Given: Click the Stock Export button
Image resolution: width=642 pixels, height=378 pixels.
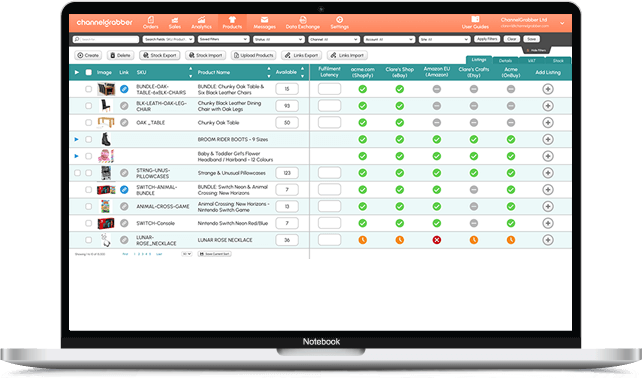Looking at the screenshot, I should pos(160,55).
